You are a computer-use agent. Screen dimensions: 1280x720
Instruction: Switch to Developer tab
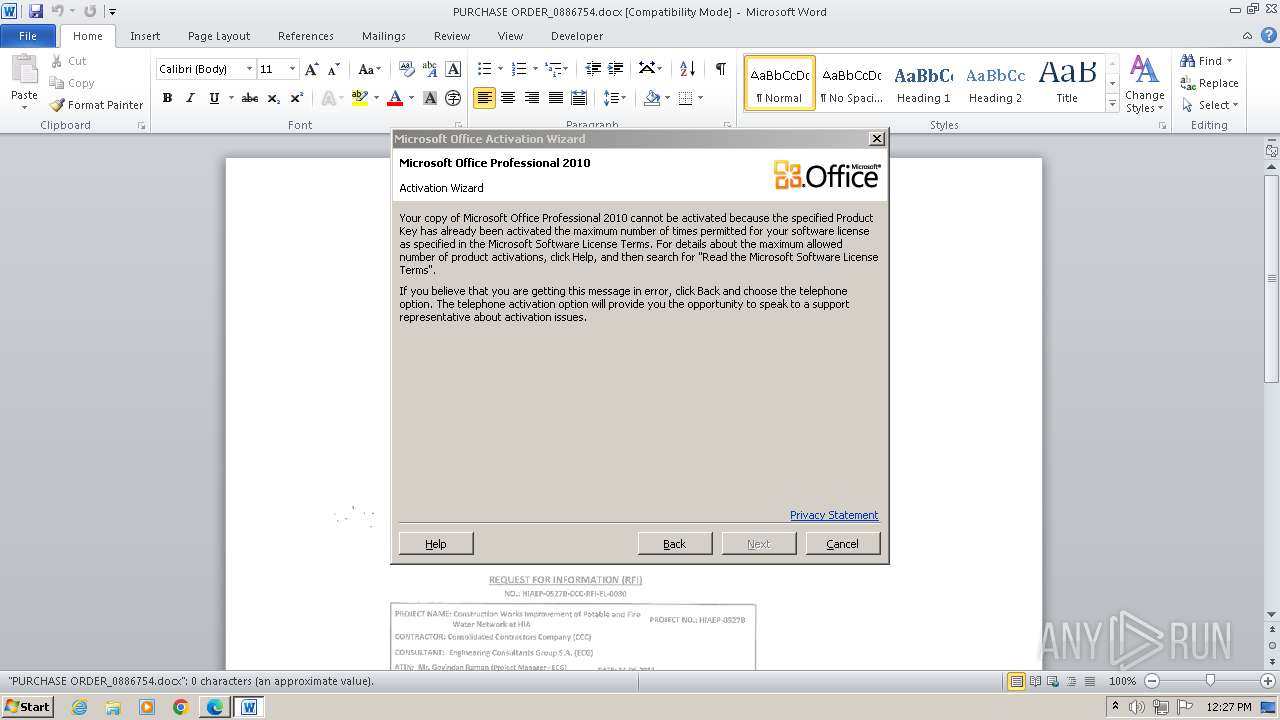(577, 36)
